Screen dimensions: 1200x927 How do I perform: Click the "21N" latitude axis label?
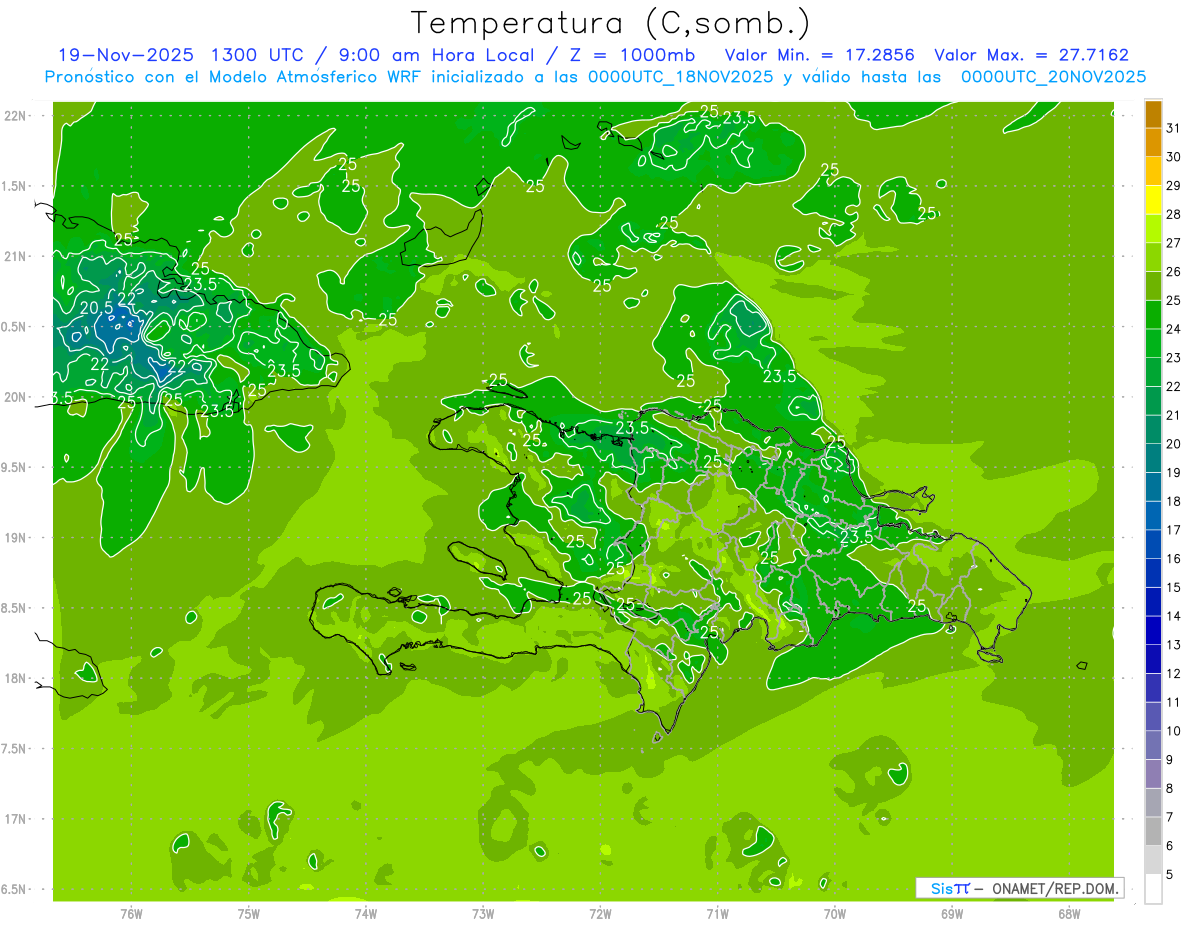point(14,257)
